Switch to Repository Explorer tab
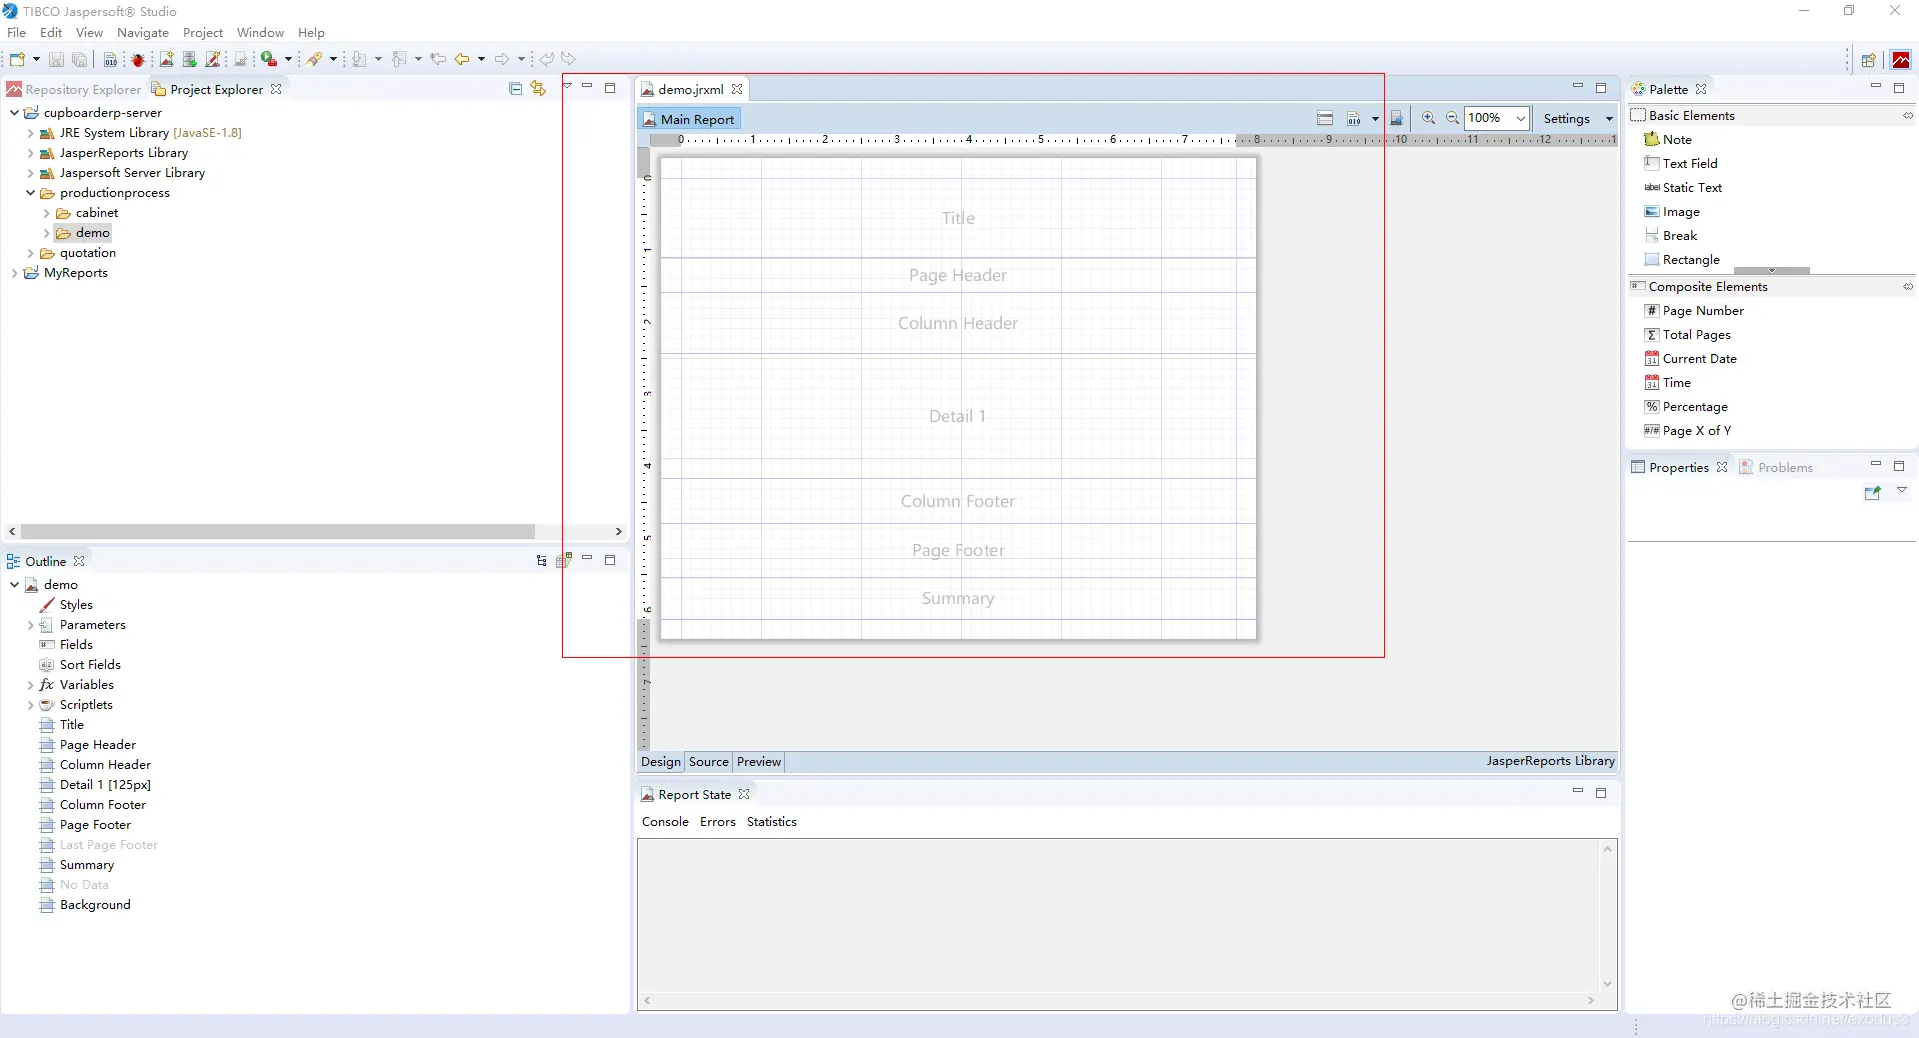This screenshot has width=1919, height=1038. tap(74, 89)
